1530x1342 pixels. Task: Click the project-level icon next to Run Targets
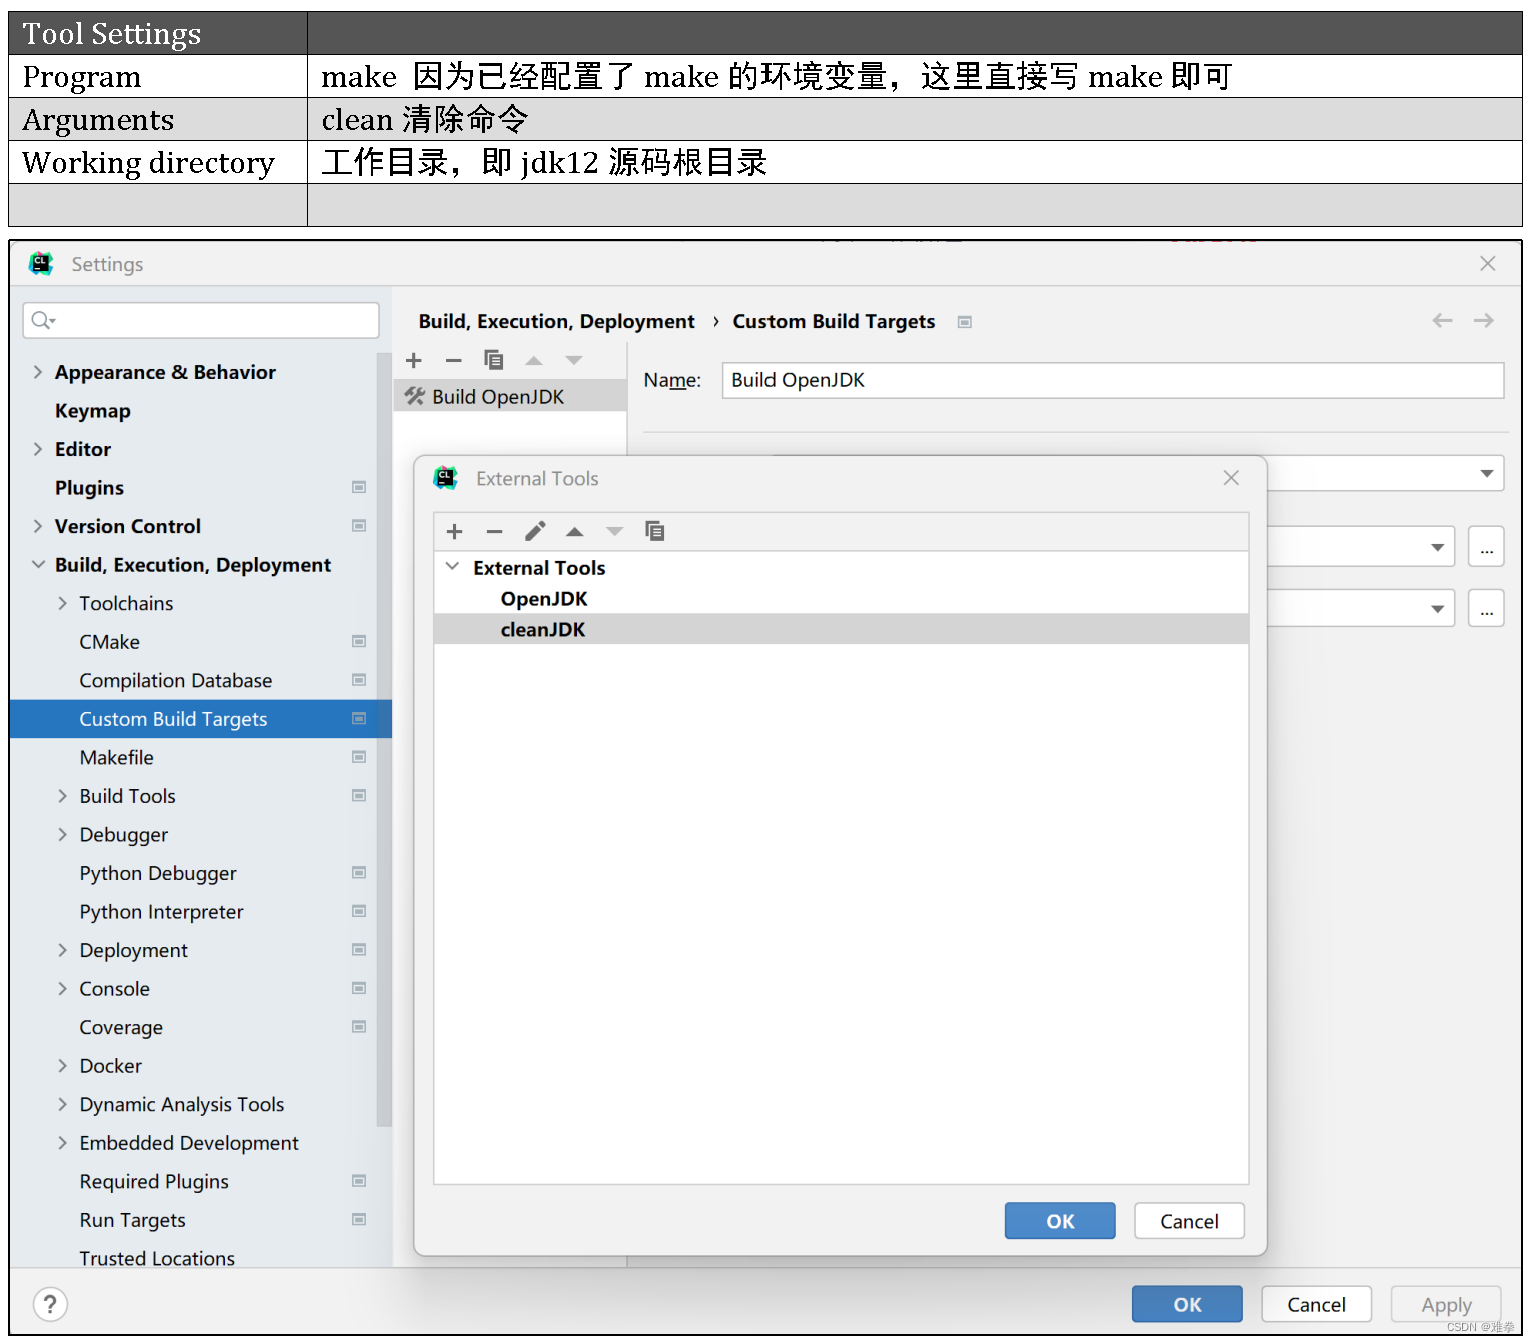click(359, 1220)
